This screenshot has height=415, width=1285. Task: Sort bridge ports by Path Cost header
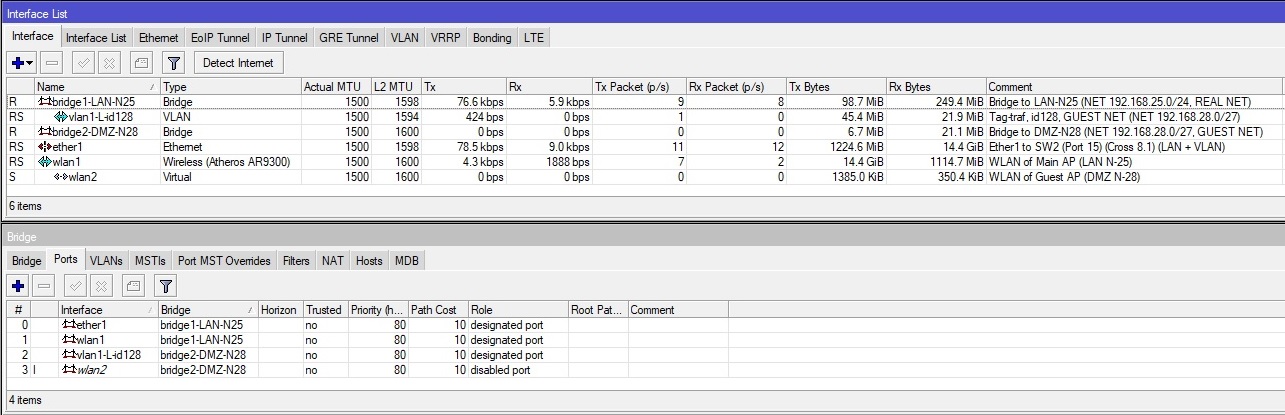438,310
